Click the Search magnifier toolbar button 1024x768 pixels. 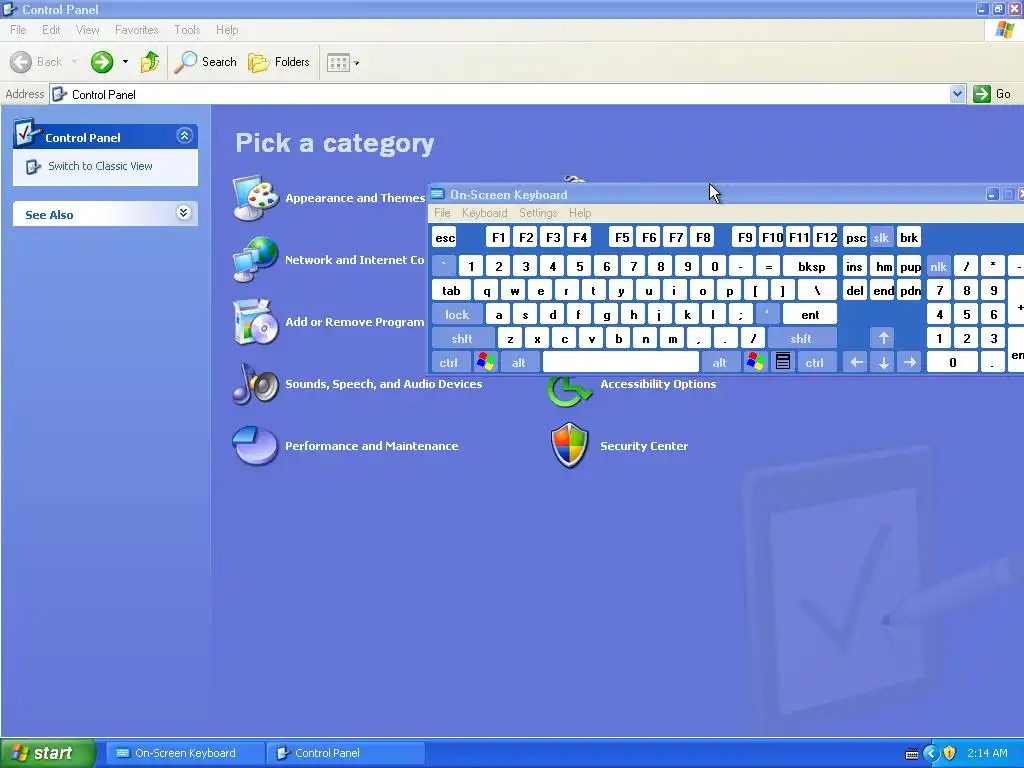coord(206,62)
